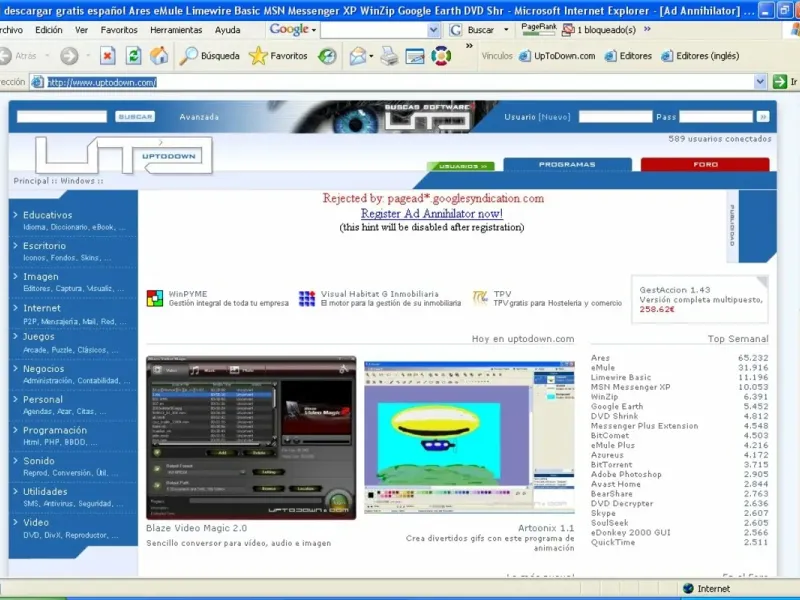This screenshot has width=800, height=600.
Task: Open the Utilidades category
Action: (x=45, y=492)
